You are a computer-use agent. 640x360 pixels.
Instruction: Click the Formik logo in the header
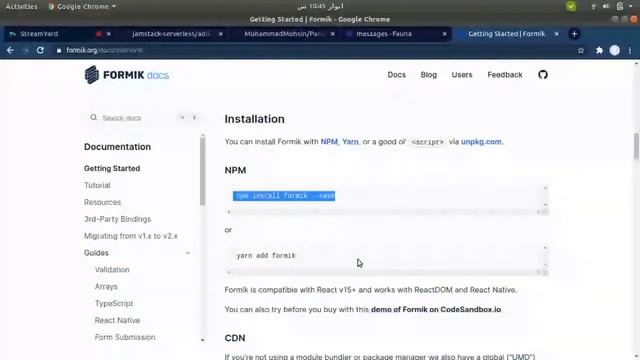click(x=127, y=75)
